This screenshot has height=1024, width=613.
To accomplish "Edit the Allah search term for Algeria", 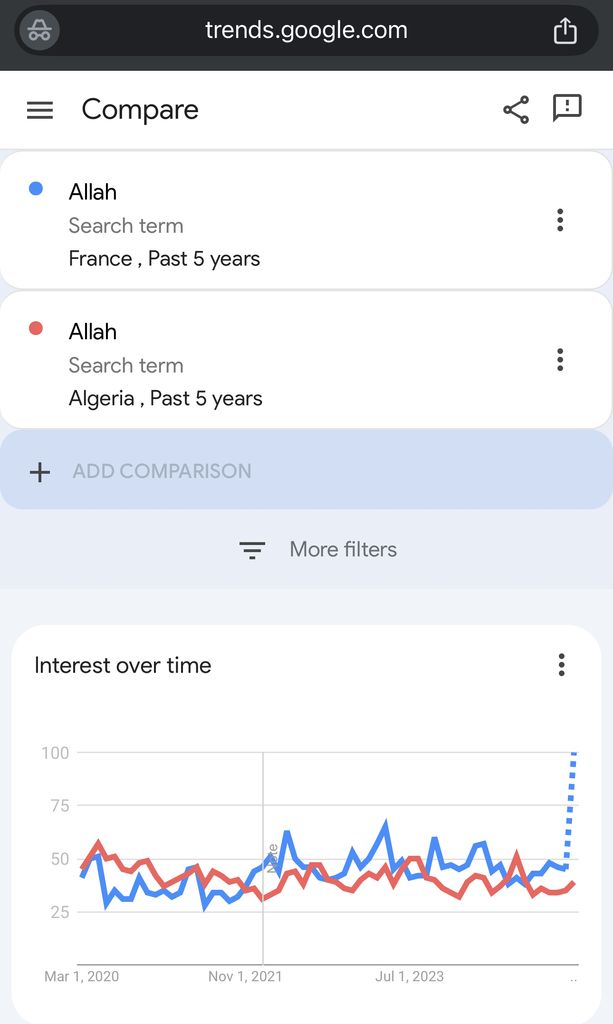I will click(93, 332).
